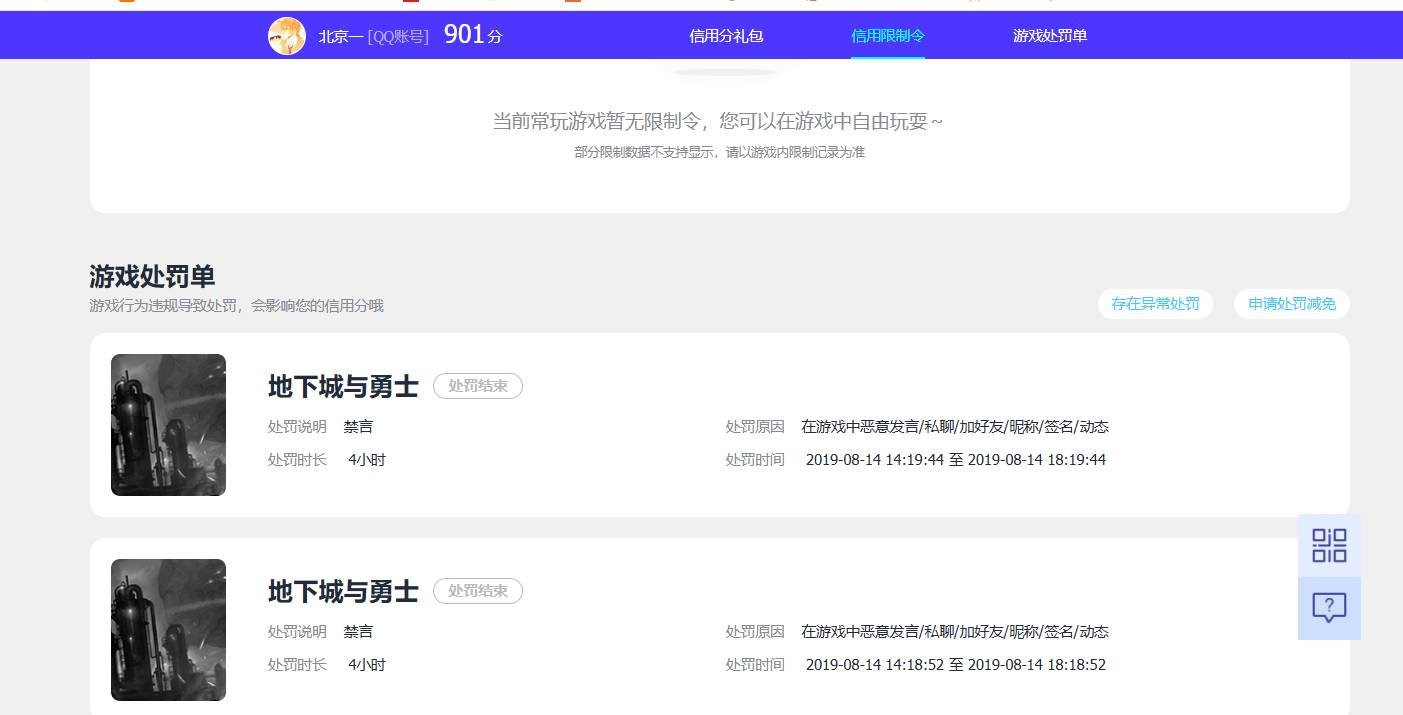Open second 地下城与勇士 game thumbnail (14:18:52 penalty)
This screenshot has height=715, width=1403.
coord(168,630)
